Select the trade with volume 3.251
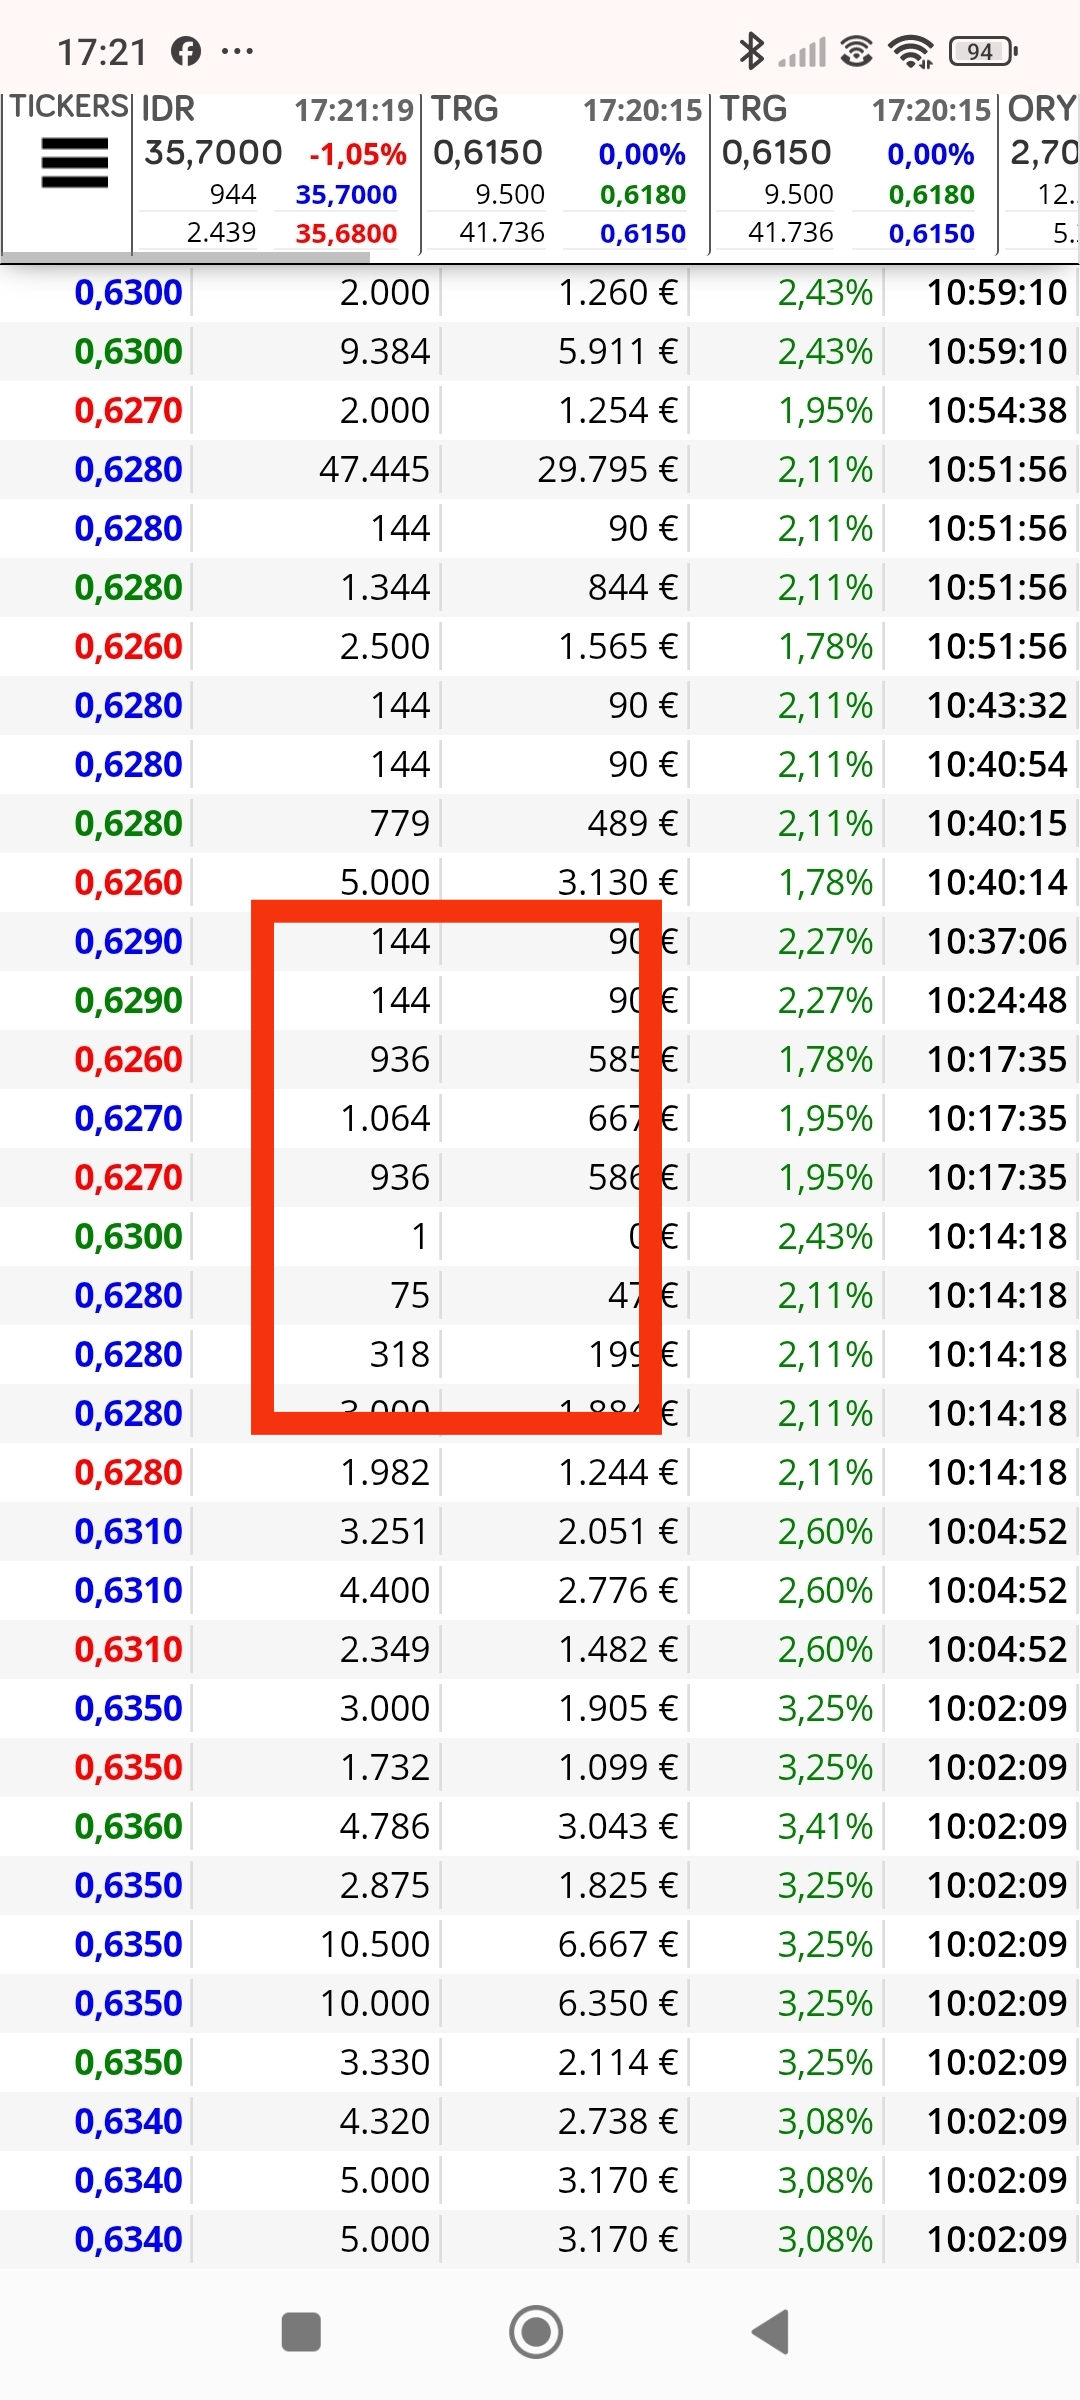The height and width of the screenshot is (2400, 1080). 540,1531
